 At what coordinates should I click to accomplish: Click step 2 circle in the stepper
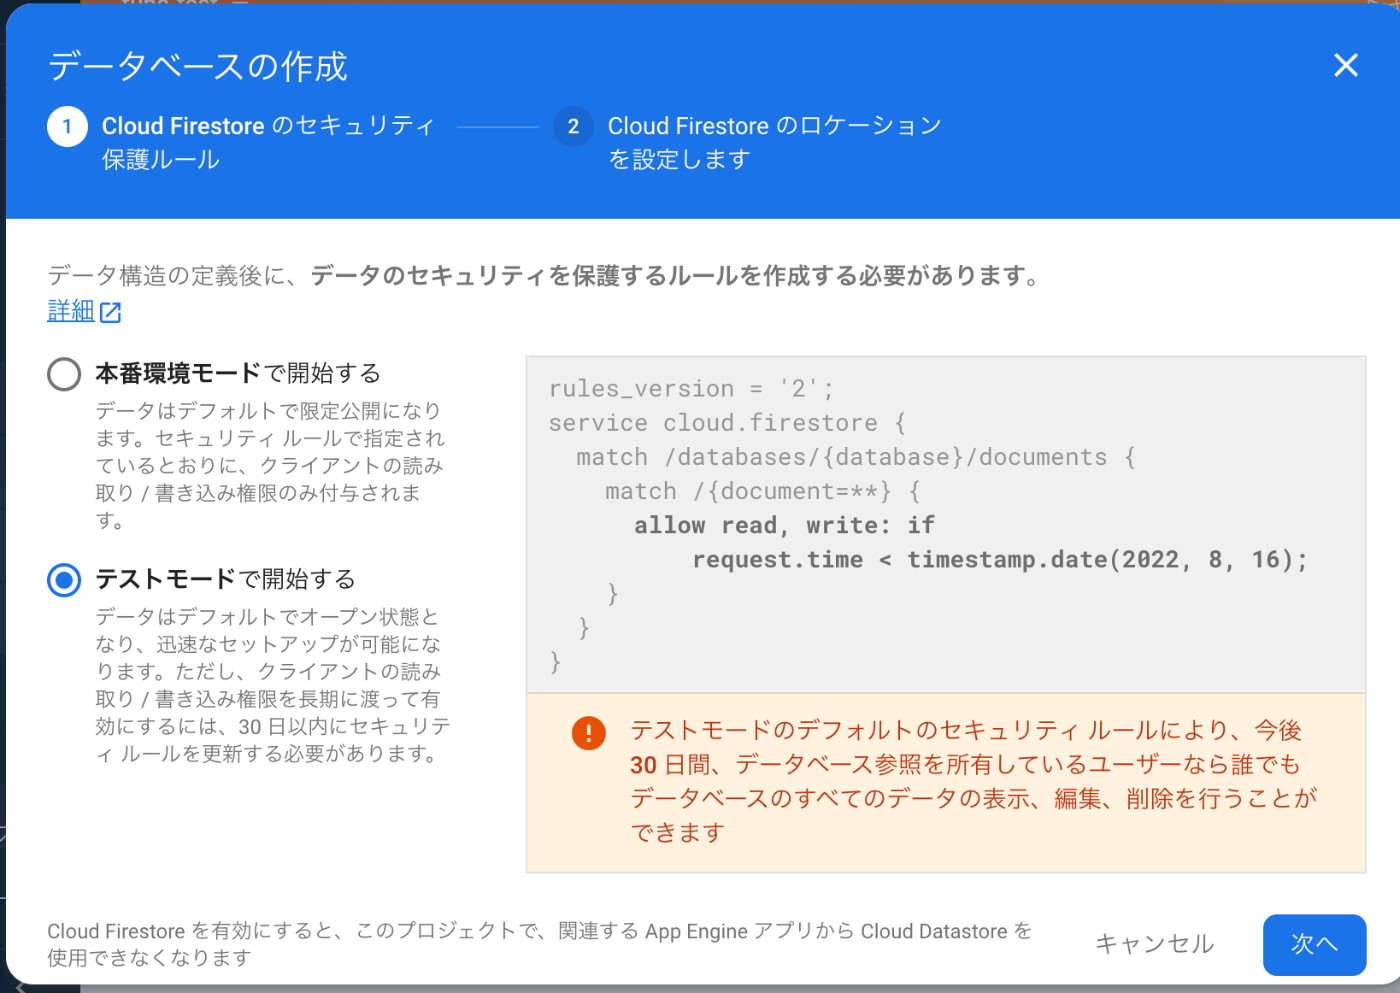[x=573, y=126]
